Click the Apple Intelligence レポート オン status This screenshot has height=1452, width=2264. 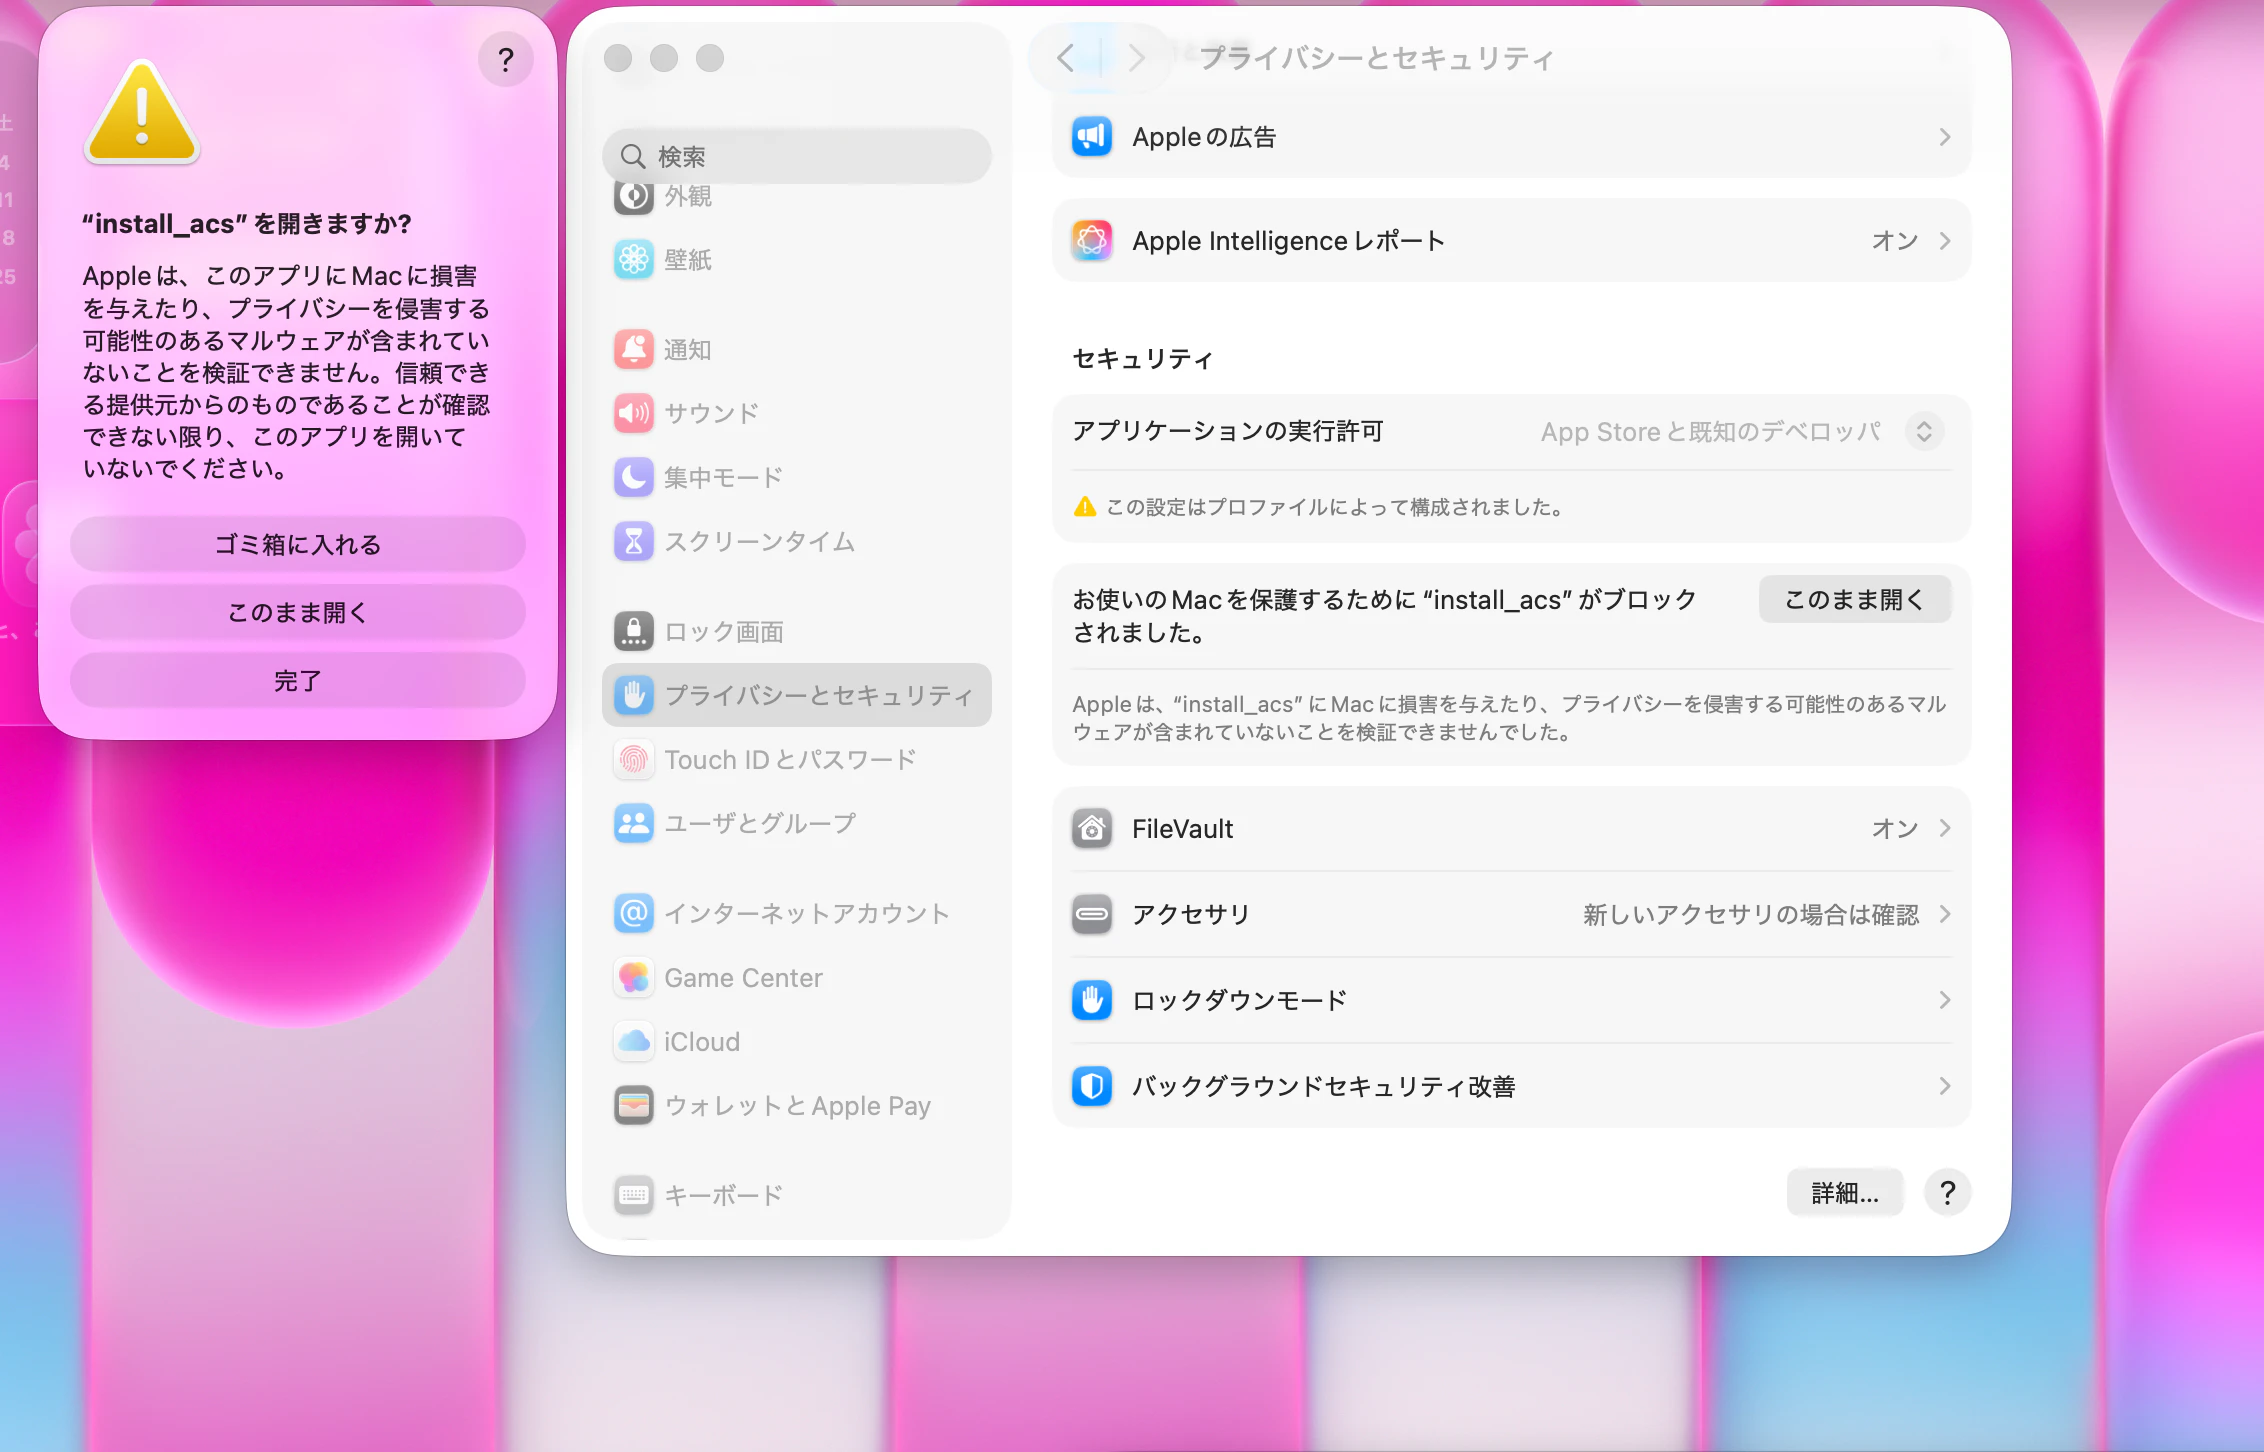tap(1895, 241)
